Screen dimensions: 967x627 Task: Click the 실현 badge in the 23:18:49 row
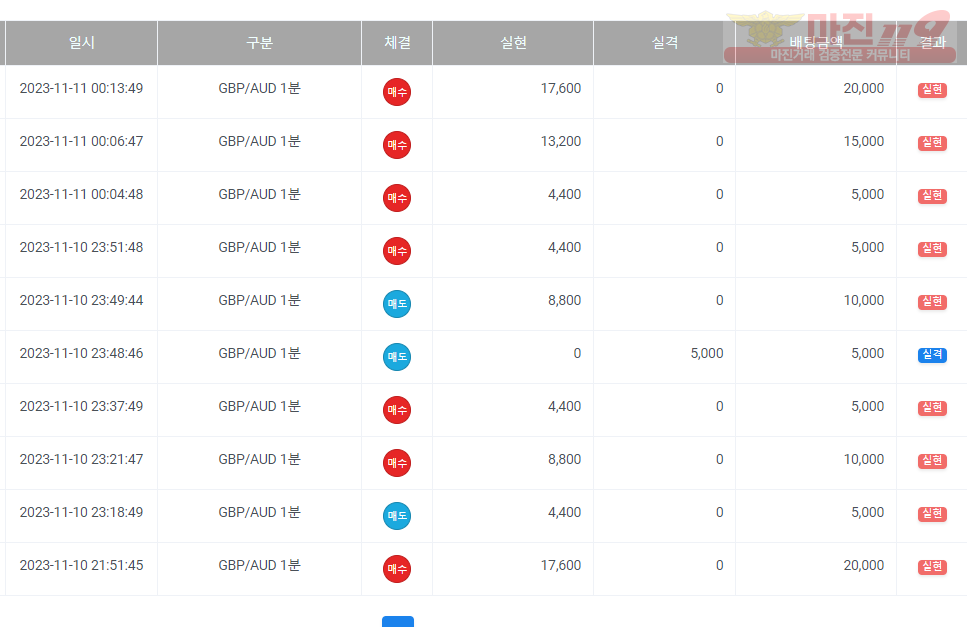point(932,514)
